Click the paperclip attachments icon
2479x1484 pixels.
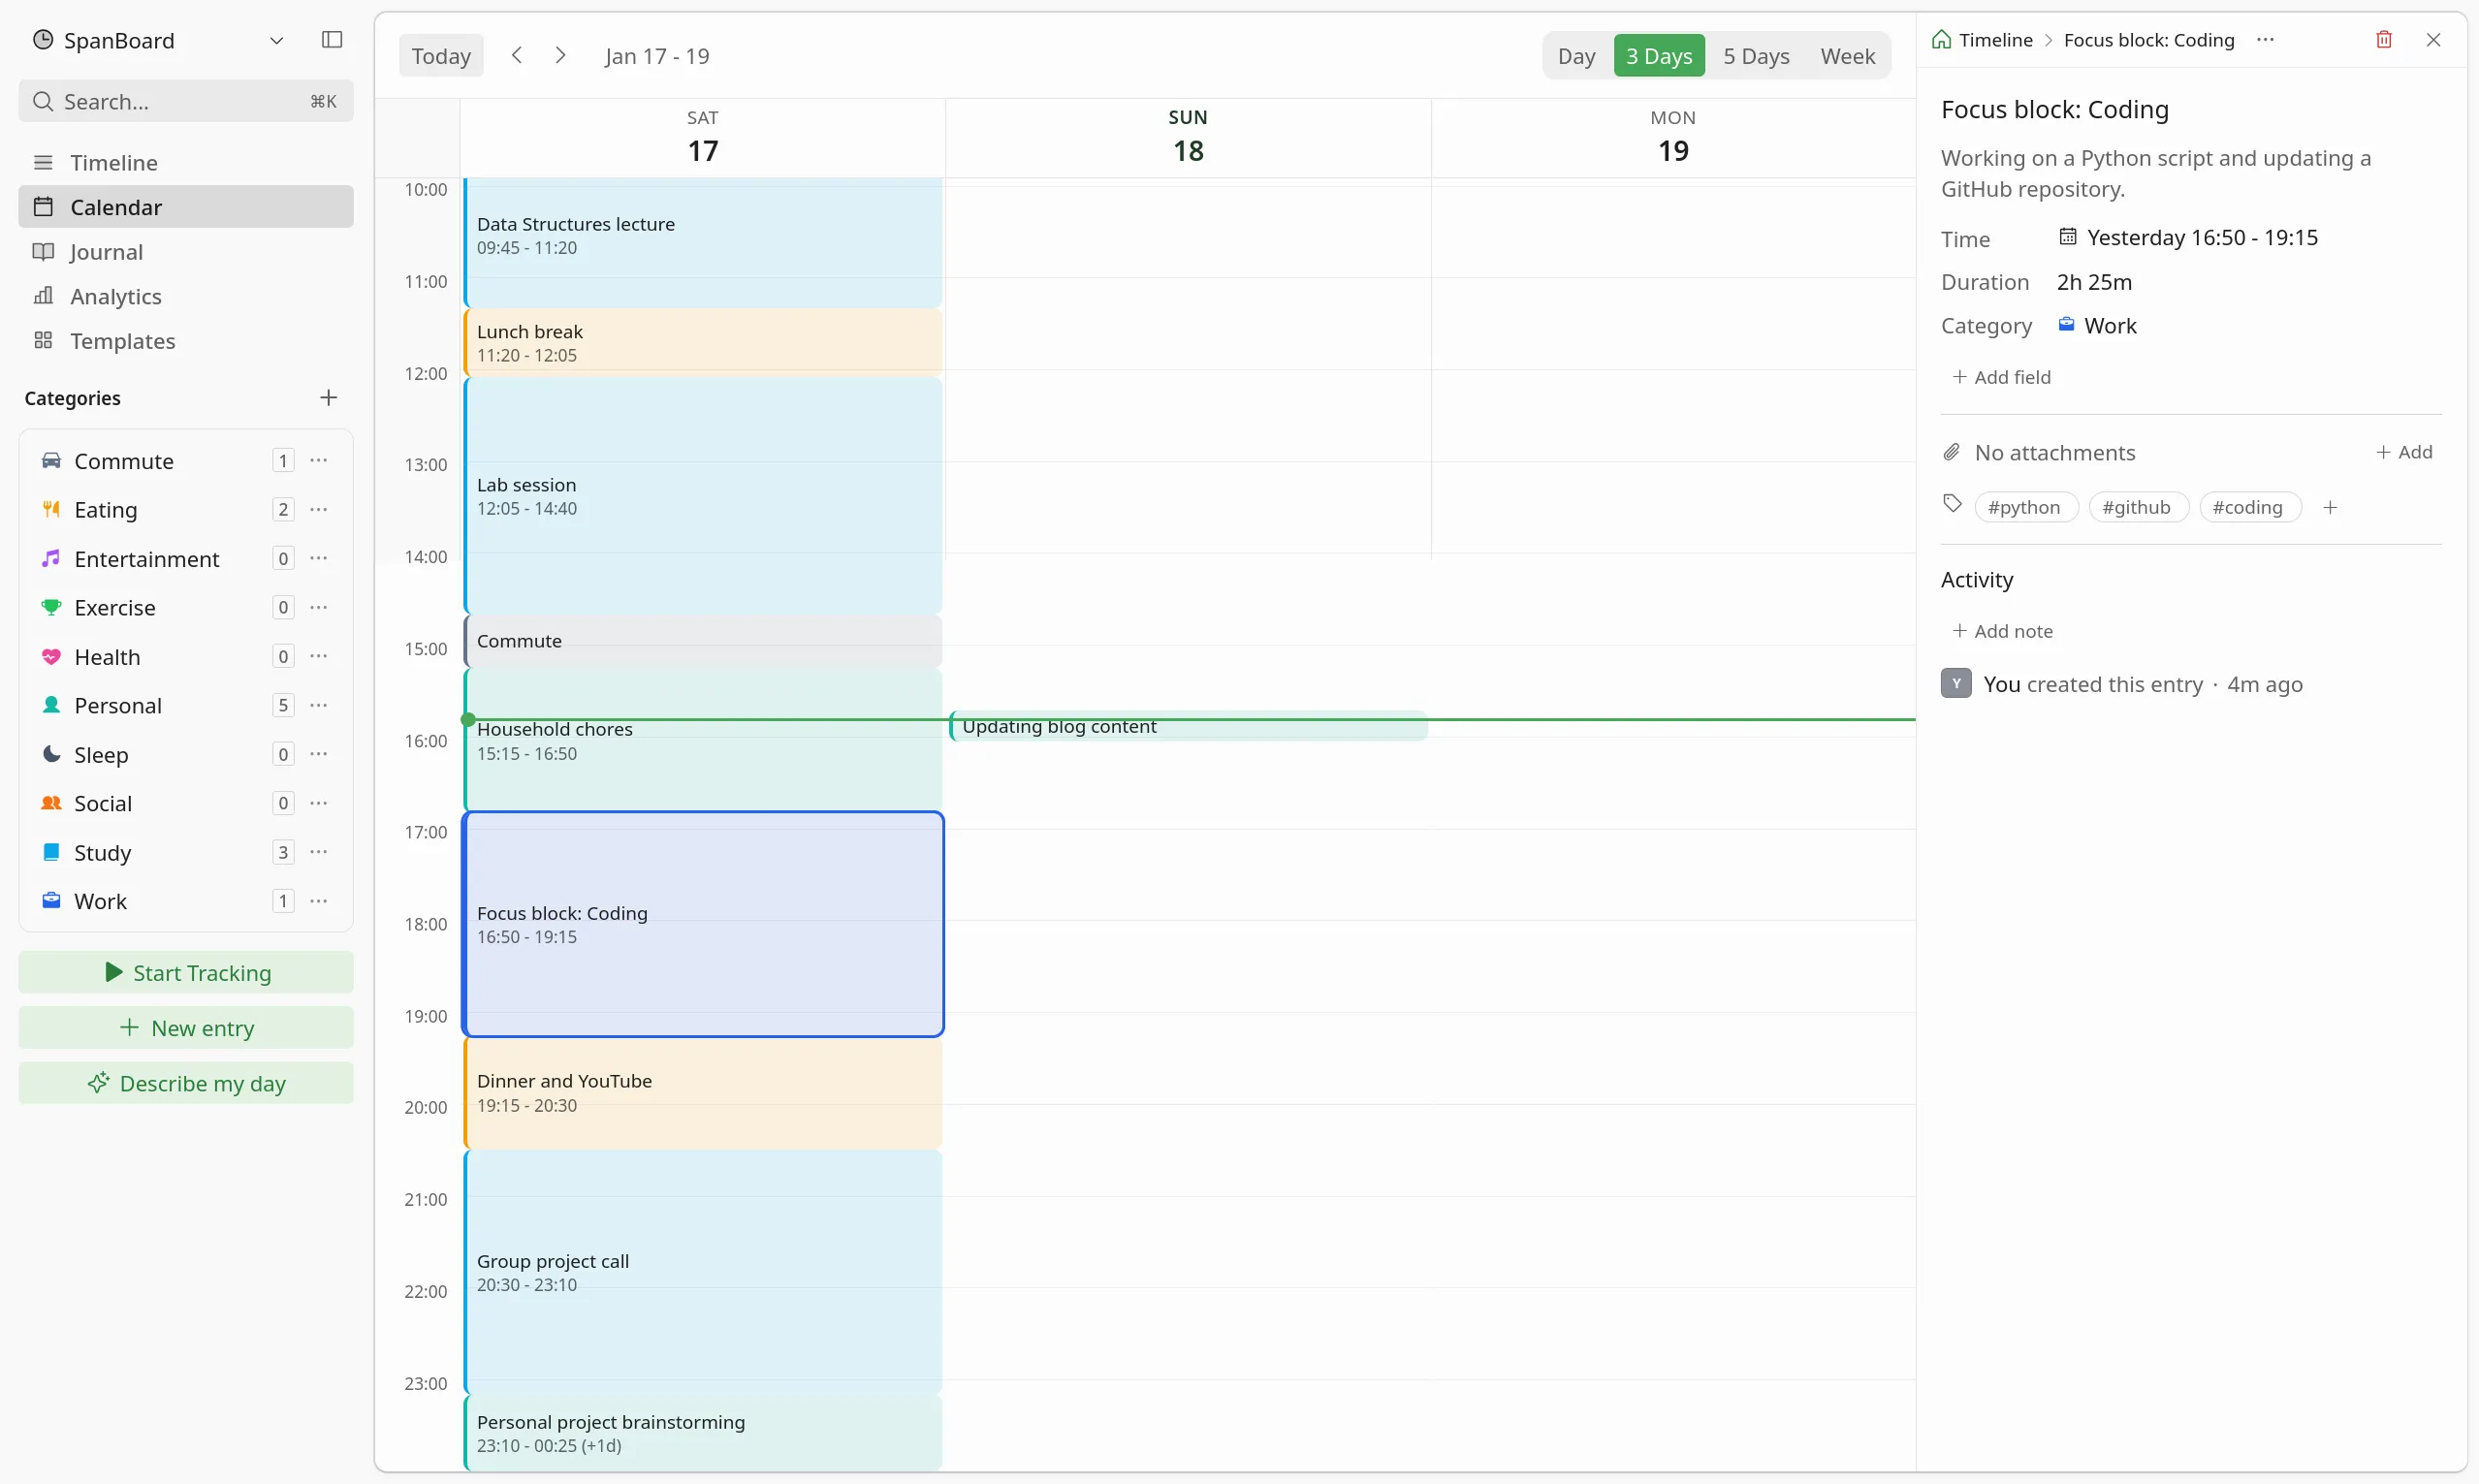coord(1951,452)
